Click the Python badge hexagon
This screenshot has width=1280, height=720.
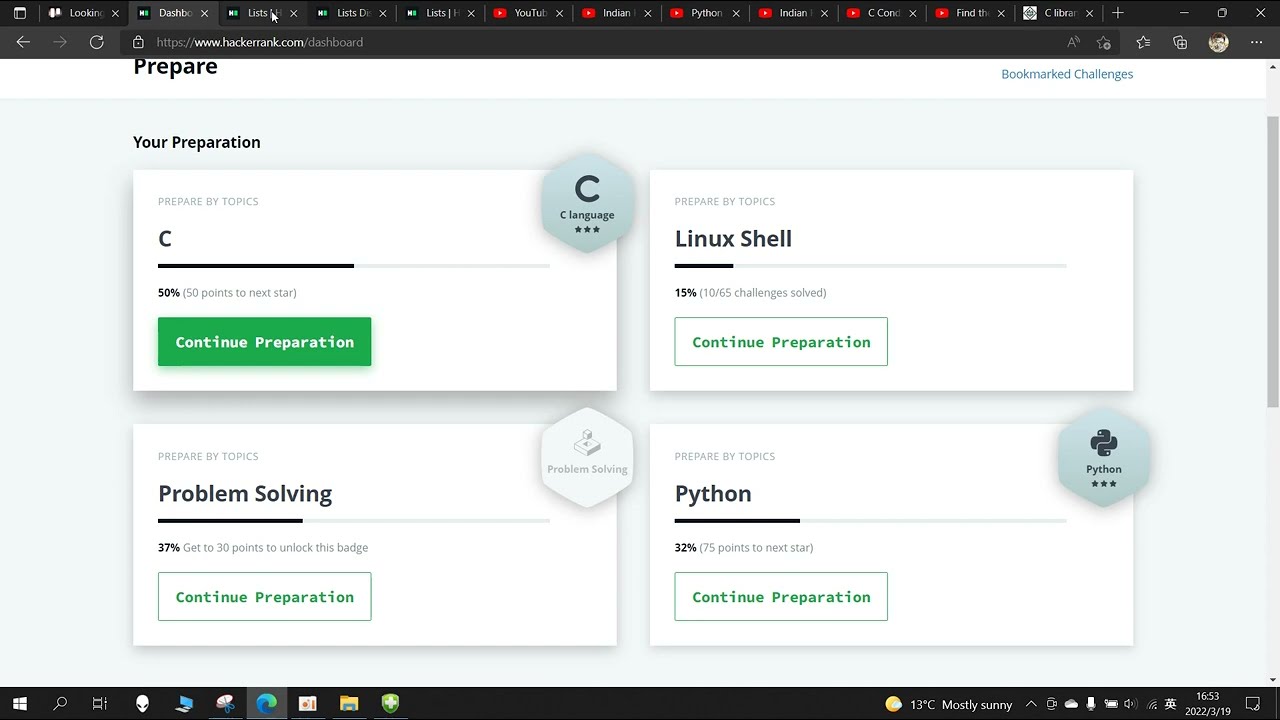pyautogui.click(x=1104, y=458)
